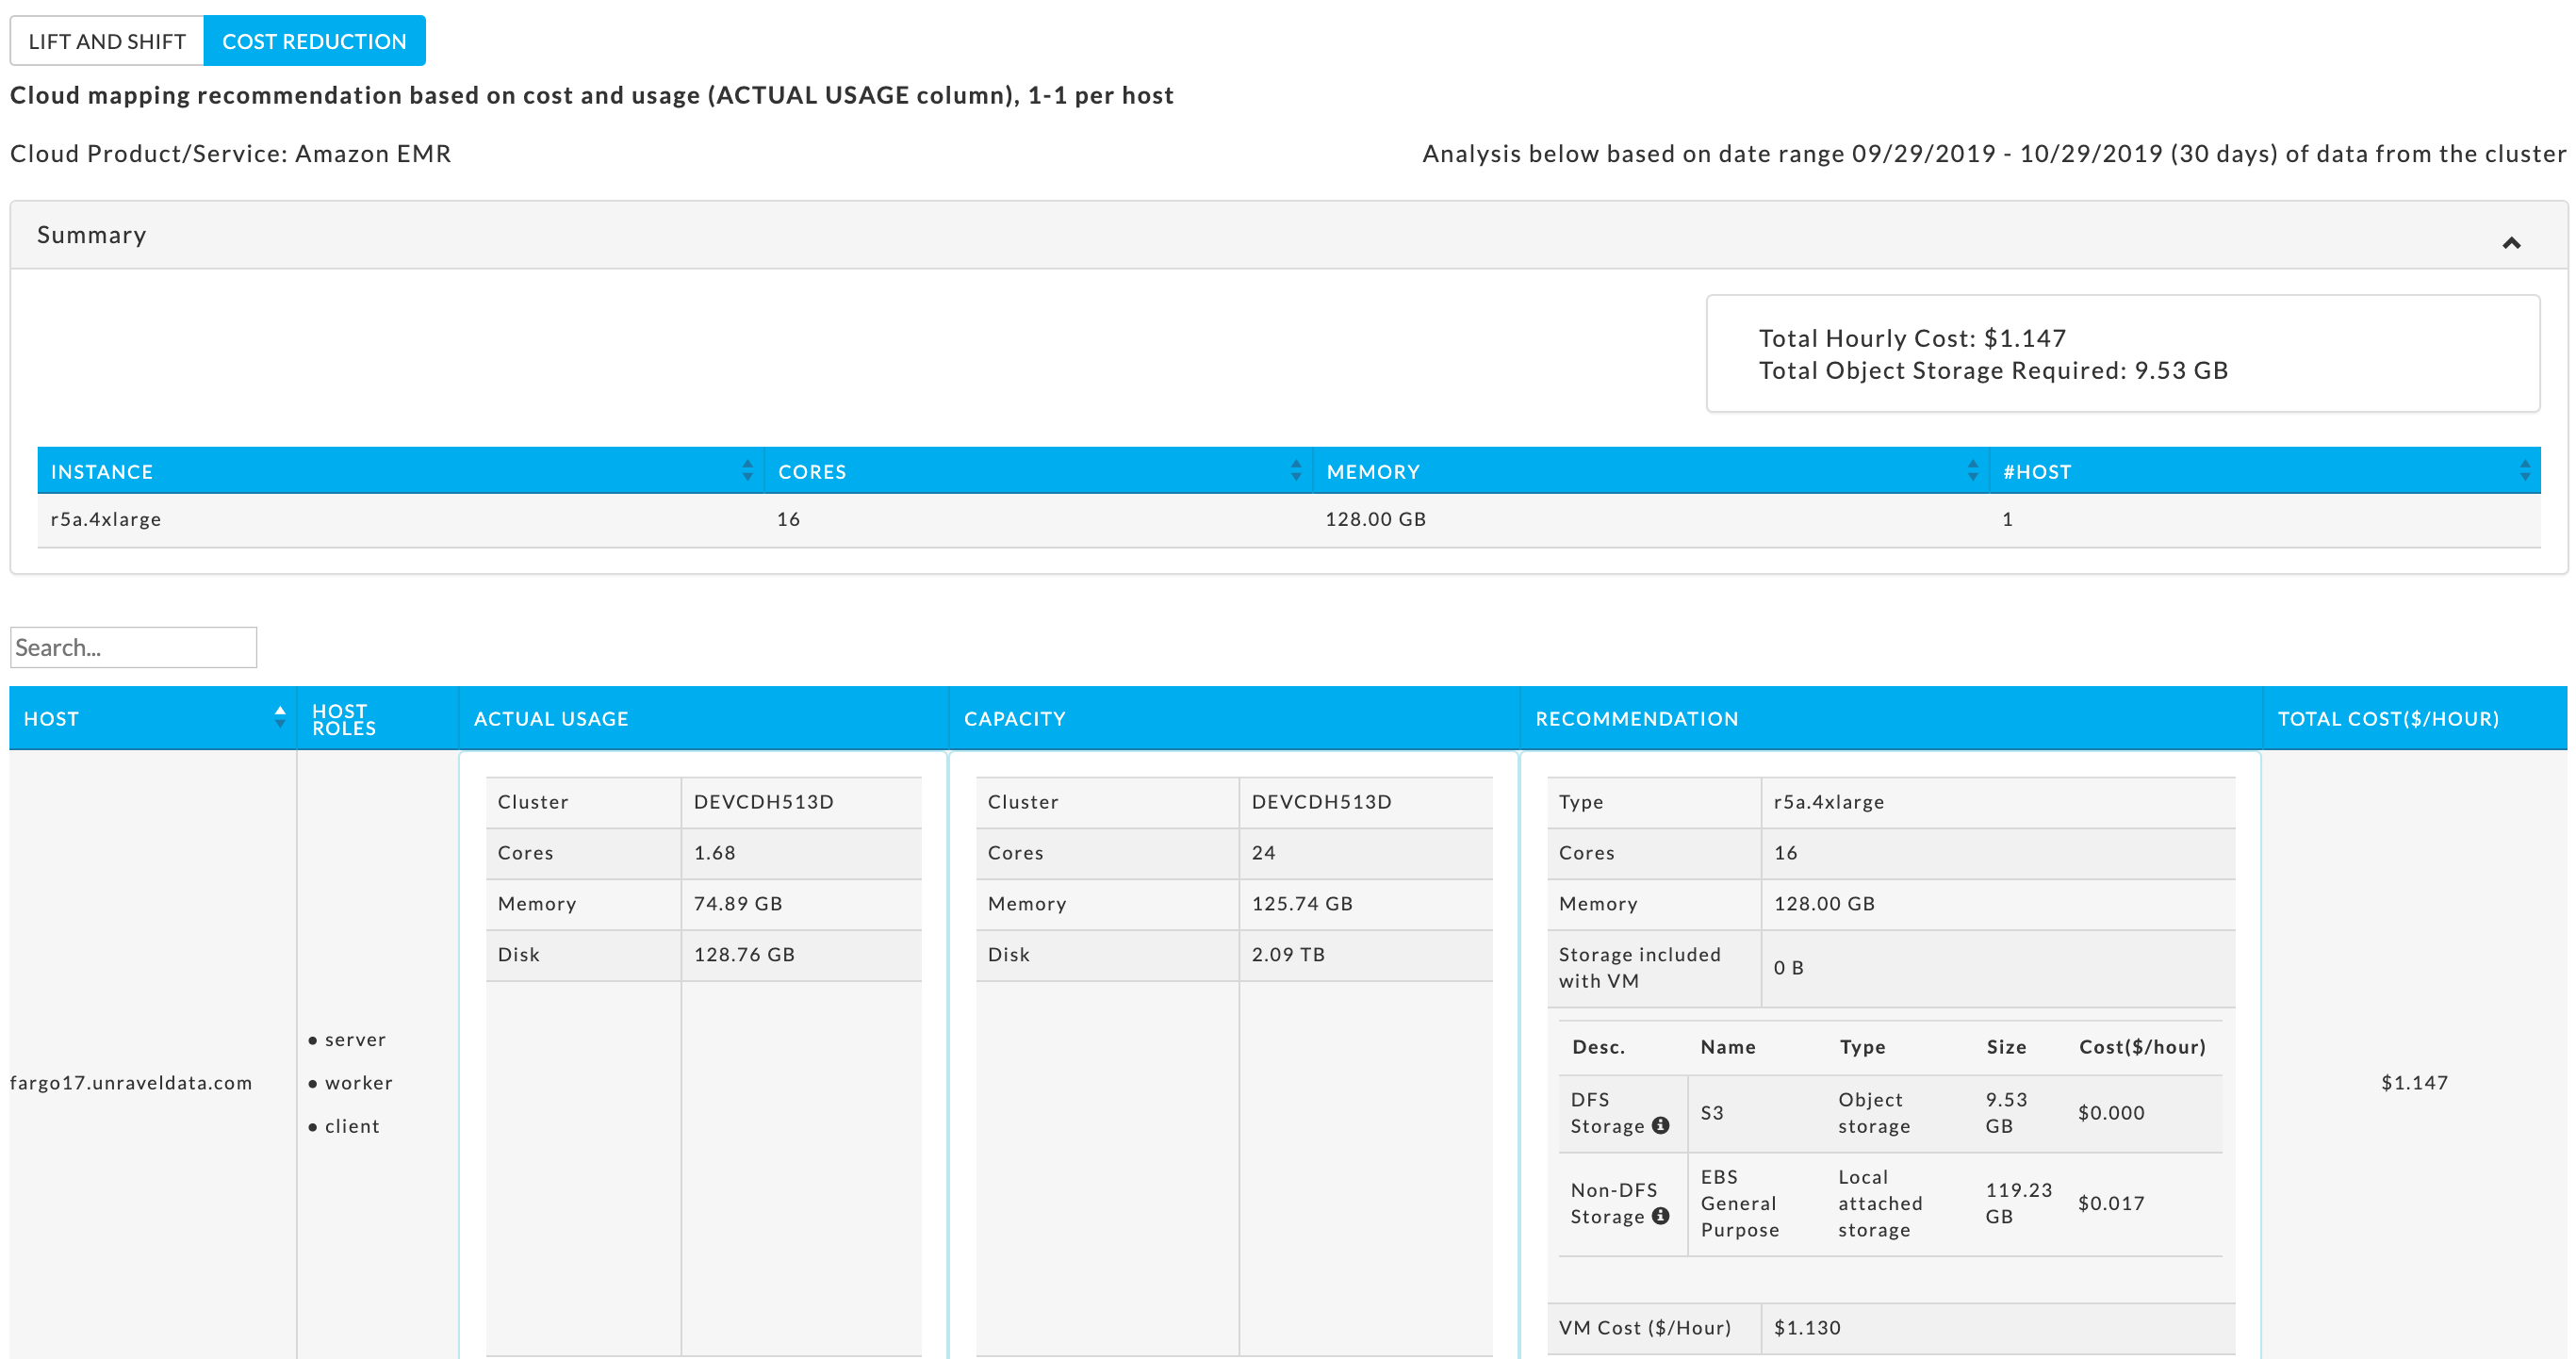The height and width of the screenshot is (1359, 2576).
Task: Click Total Hourly Cost: $1.147 text
Action: click(1912, 338)
